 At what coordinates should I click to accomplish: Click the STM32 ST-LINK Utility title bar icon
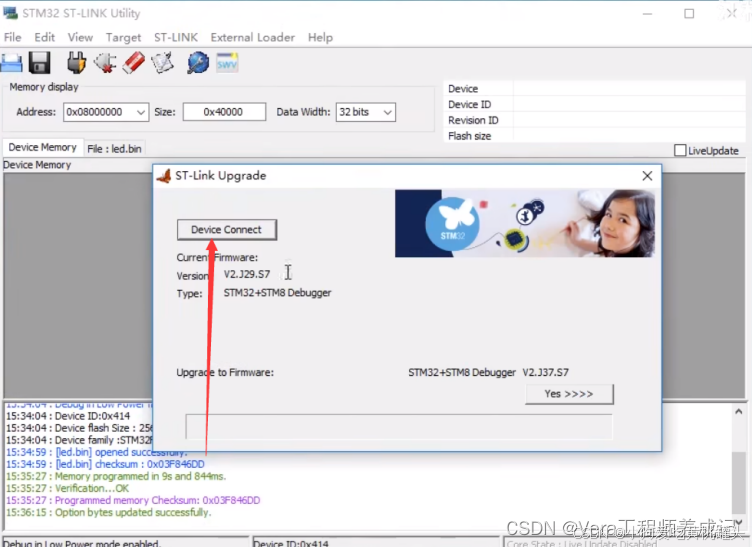click(x=10, y=13)
